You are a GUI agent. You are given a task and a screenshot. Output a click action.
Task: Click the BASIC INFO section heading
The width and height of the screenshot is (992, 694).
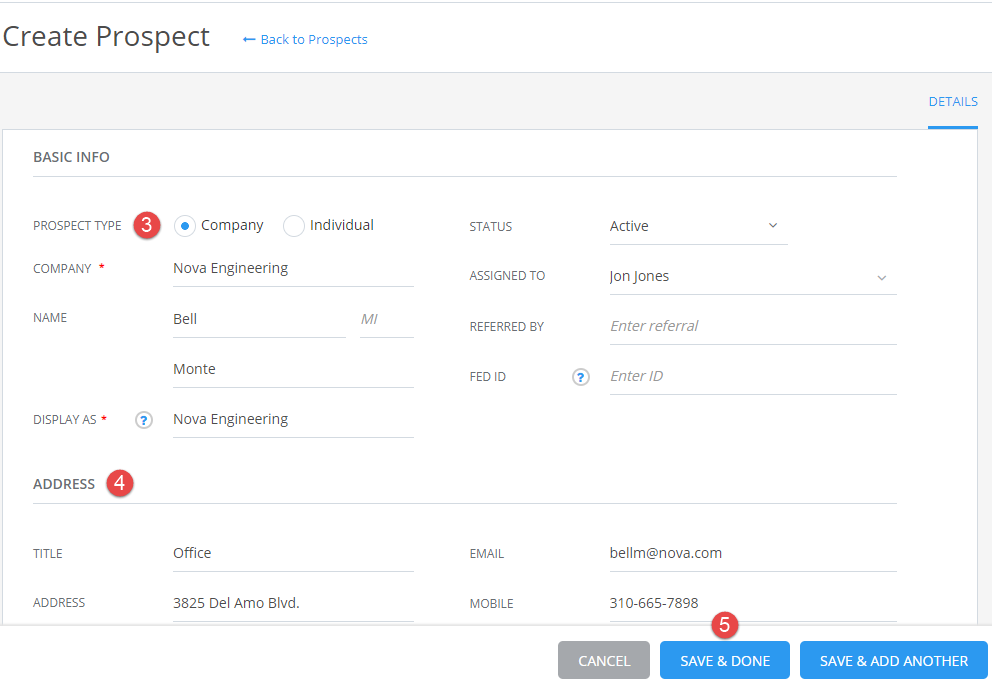(x=71, y=158)
